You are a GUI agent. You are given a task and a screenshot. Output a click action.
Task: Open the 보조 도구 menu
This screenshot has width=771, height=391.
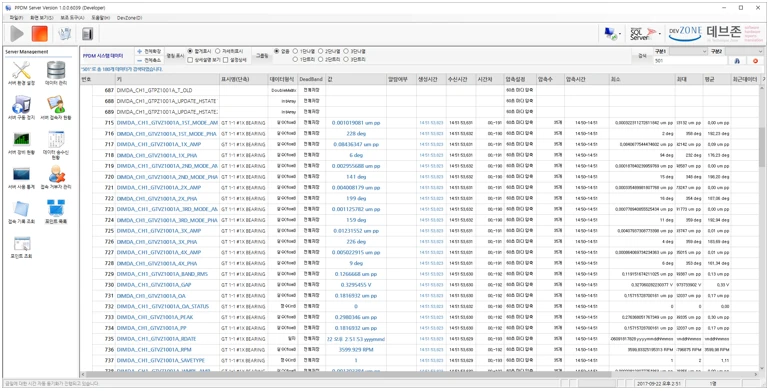pyautogui.click(x=72, y=18)
